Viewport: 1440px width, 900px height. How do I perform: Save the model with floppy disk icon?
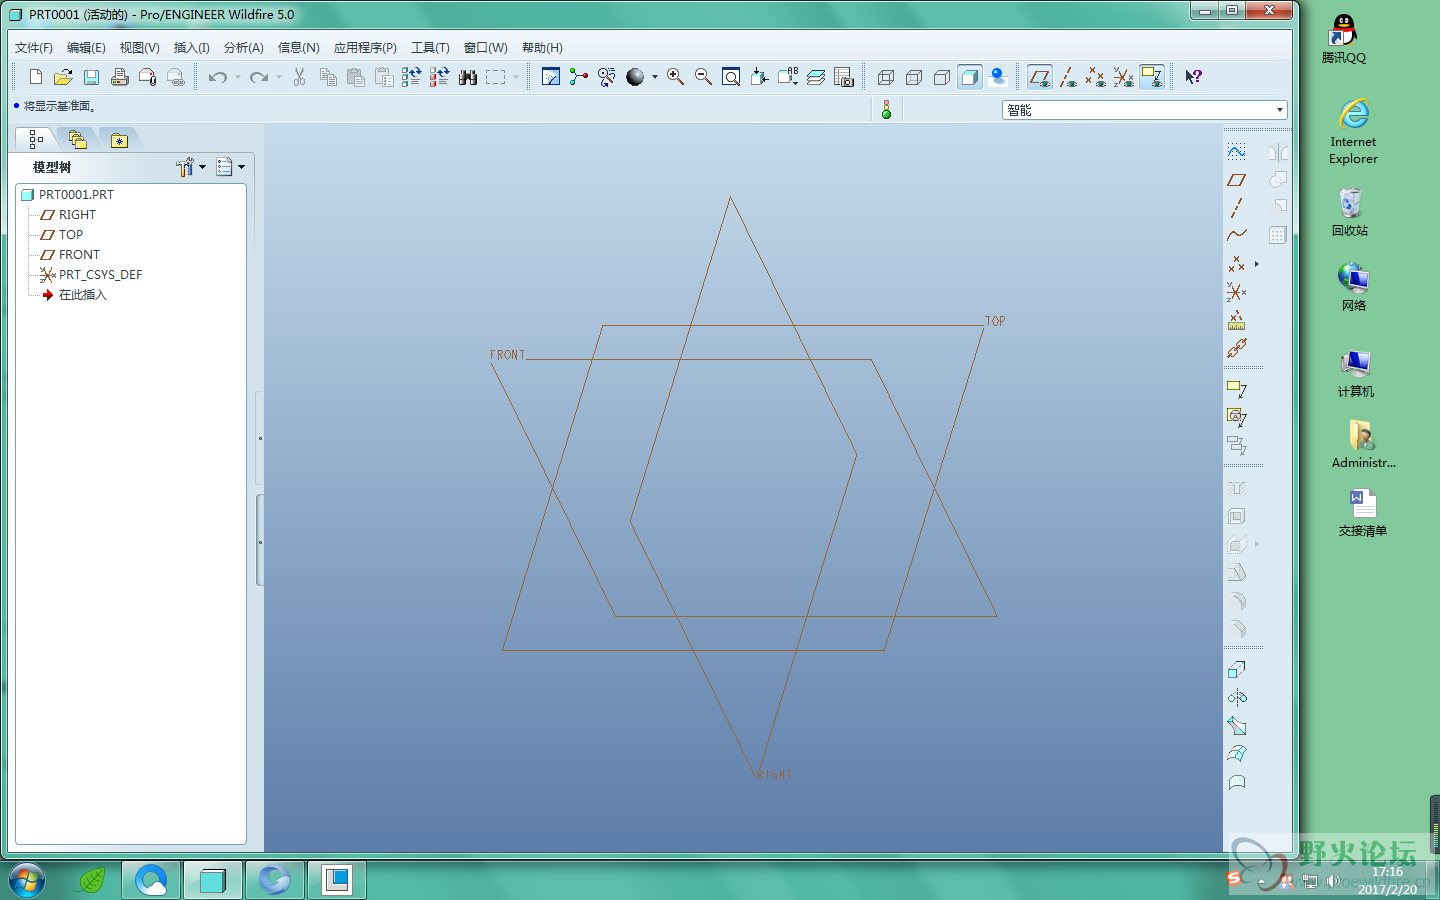point(91,77)
